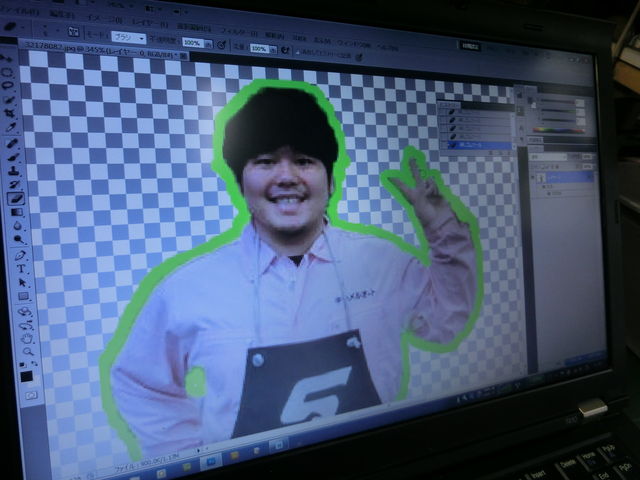
Task: Select the Brush tool
Action: pyautogui.click(x=13, y=157)
